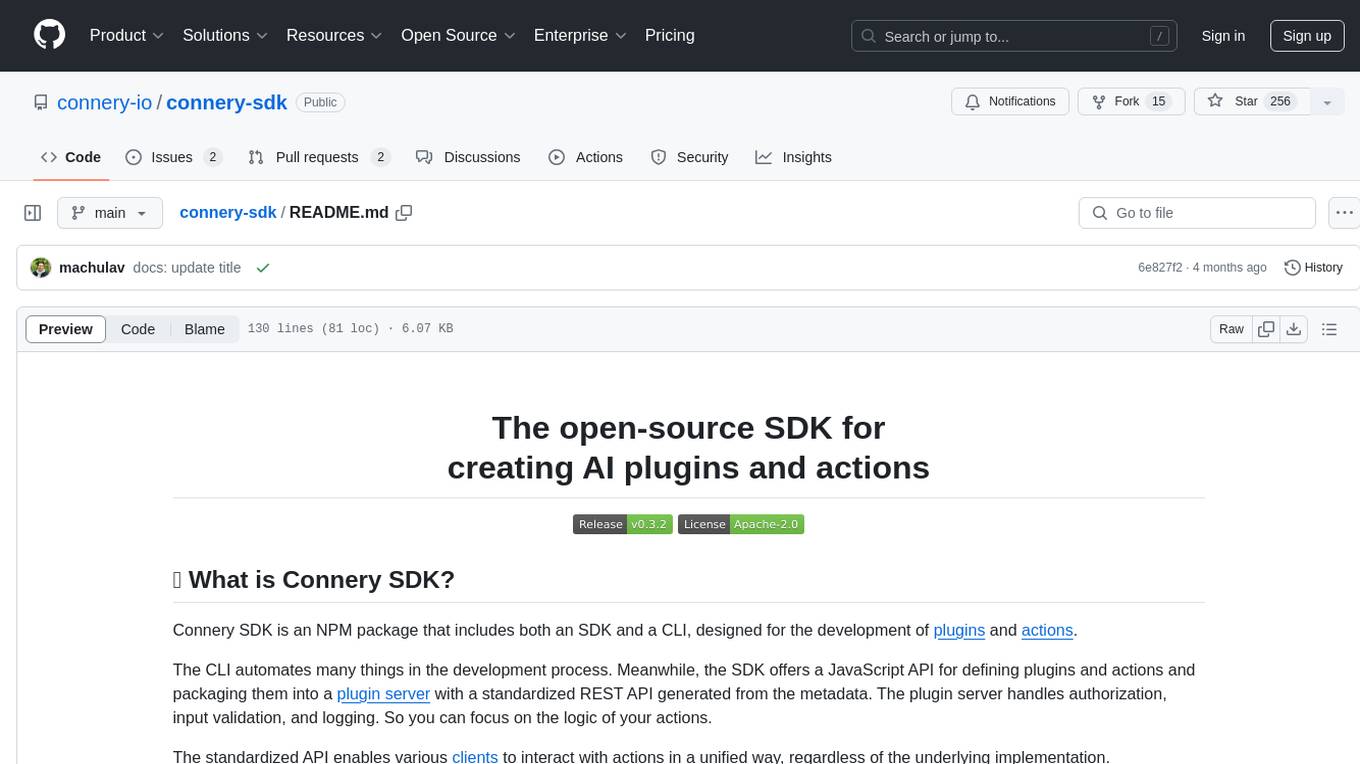Image resolution: width=1360 pixels, height=764 pixels.
Task: Switch to the Pull requests tab
Action: (319, 157)
